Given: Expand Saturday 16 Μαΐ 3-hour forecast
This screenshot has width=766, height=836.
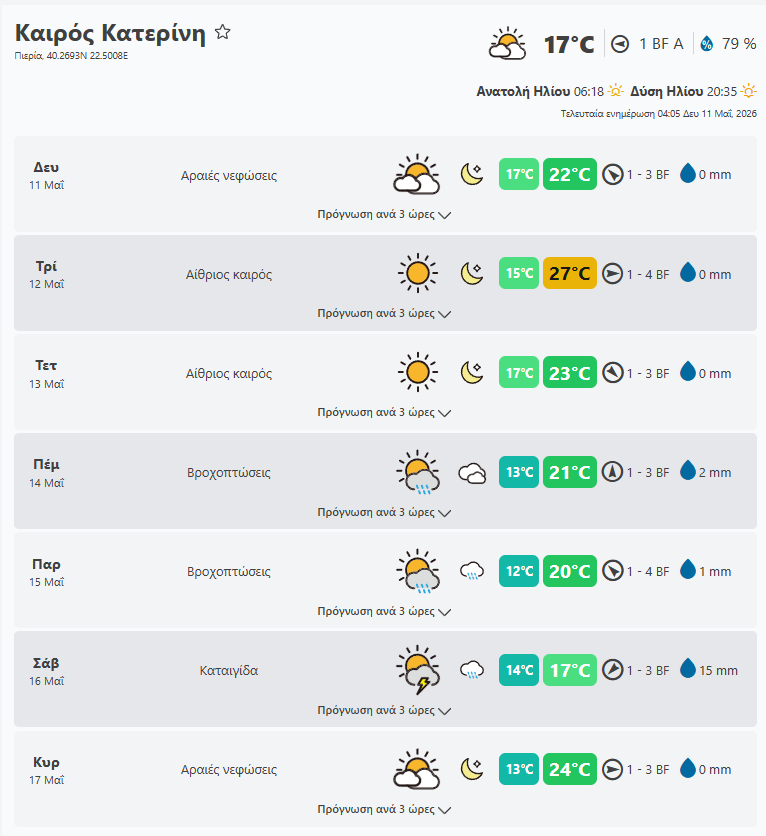Looking at the screenshot, I should coord(384,710).
